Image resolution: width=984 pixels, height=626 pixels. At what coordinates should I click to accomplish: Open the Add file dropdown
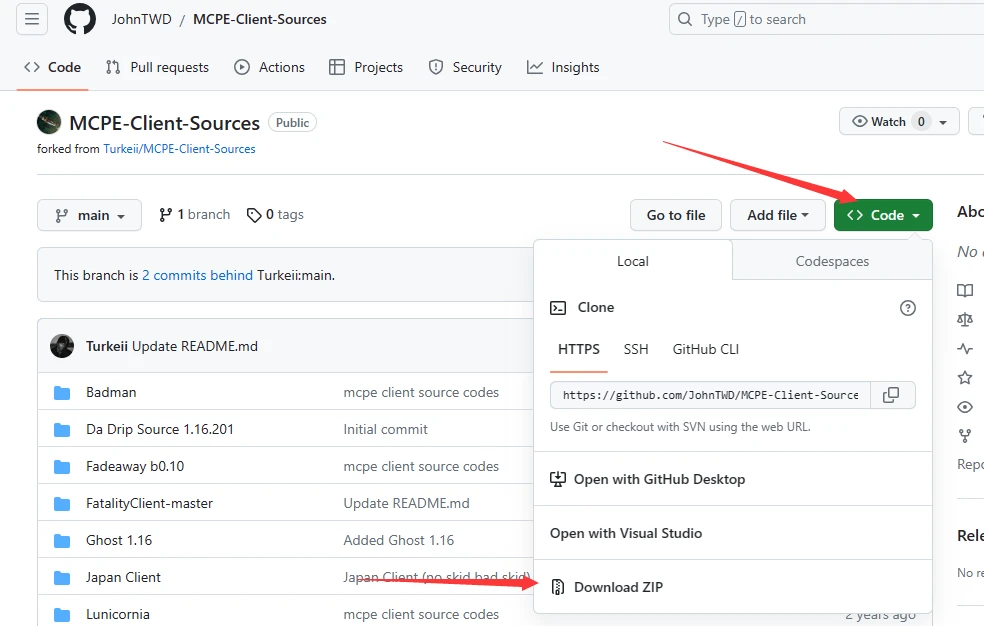tap(777, 215)
